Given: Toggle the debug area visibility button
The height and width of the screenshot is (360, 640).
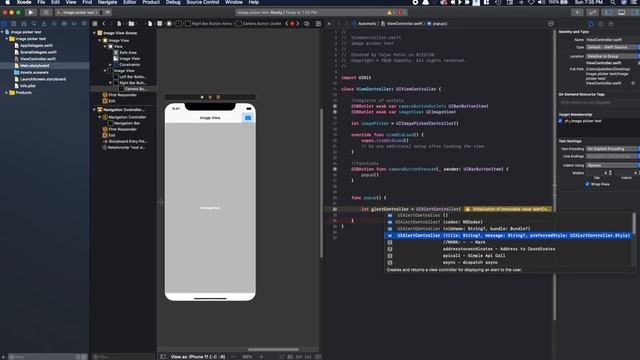Looking at the screenshot, I should pos(622,13).
